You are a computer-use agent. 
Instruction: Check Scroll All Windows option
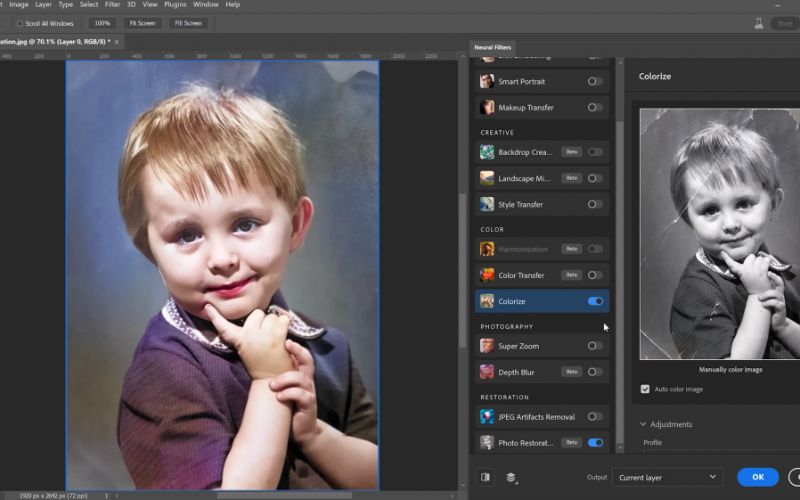coord(20,23)
